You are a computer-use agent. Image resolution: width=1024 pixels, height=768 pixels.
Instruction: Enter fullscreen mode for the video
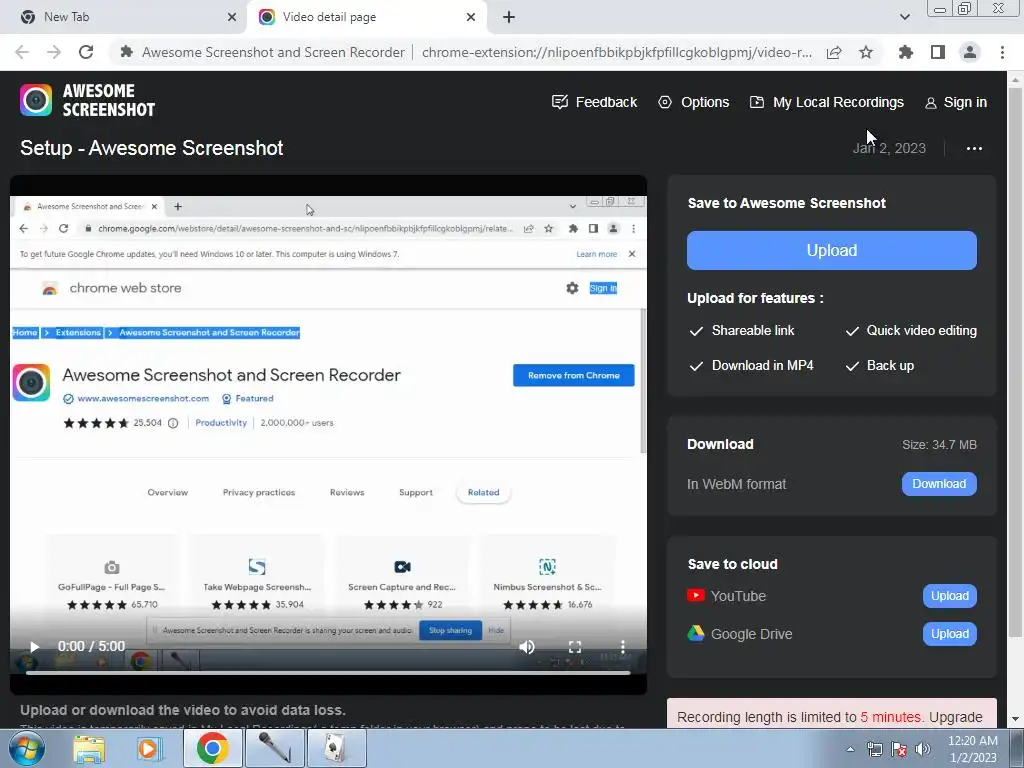pyautogui.click(x=575, y=647)
